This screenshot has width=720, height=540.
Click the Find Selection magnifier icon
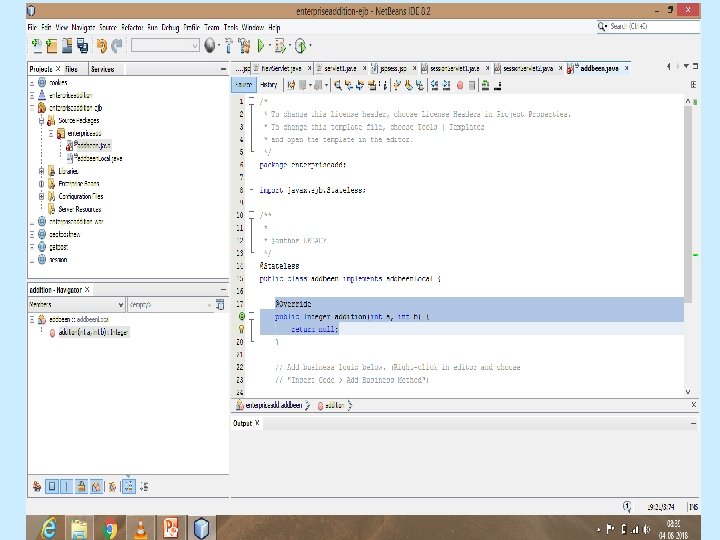click(x=338, y=85)
